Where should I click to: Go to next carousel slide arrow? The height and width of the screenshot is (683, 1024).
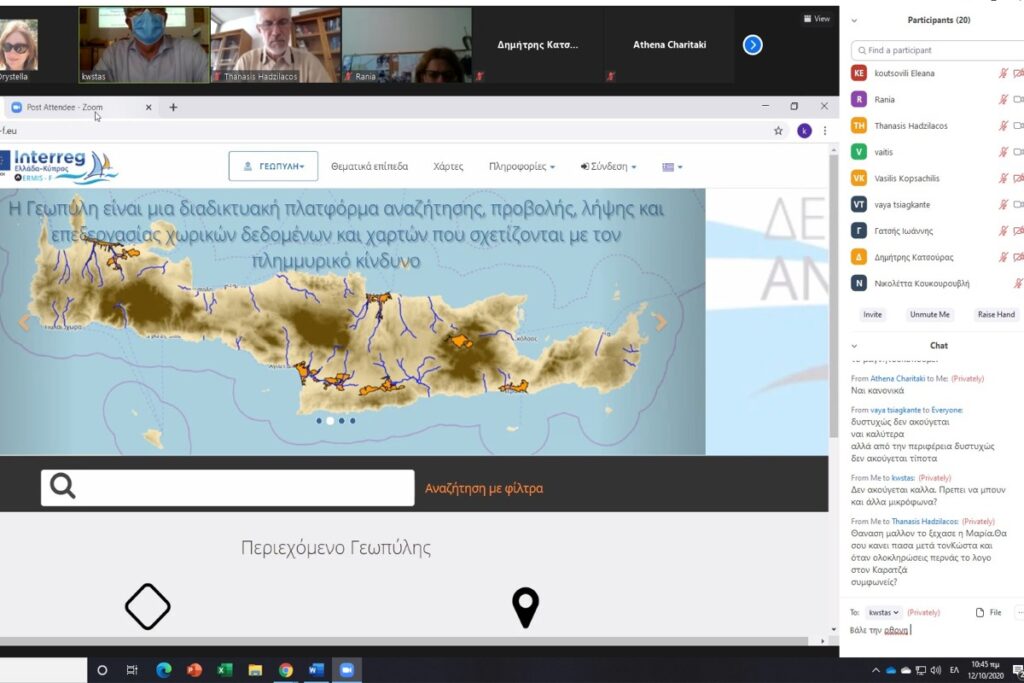660,322
